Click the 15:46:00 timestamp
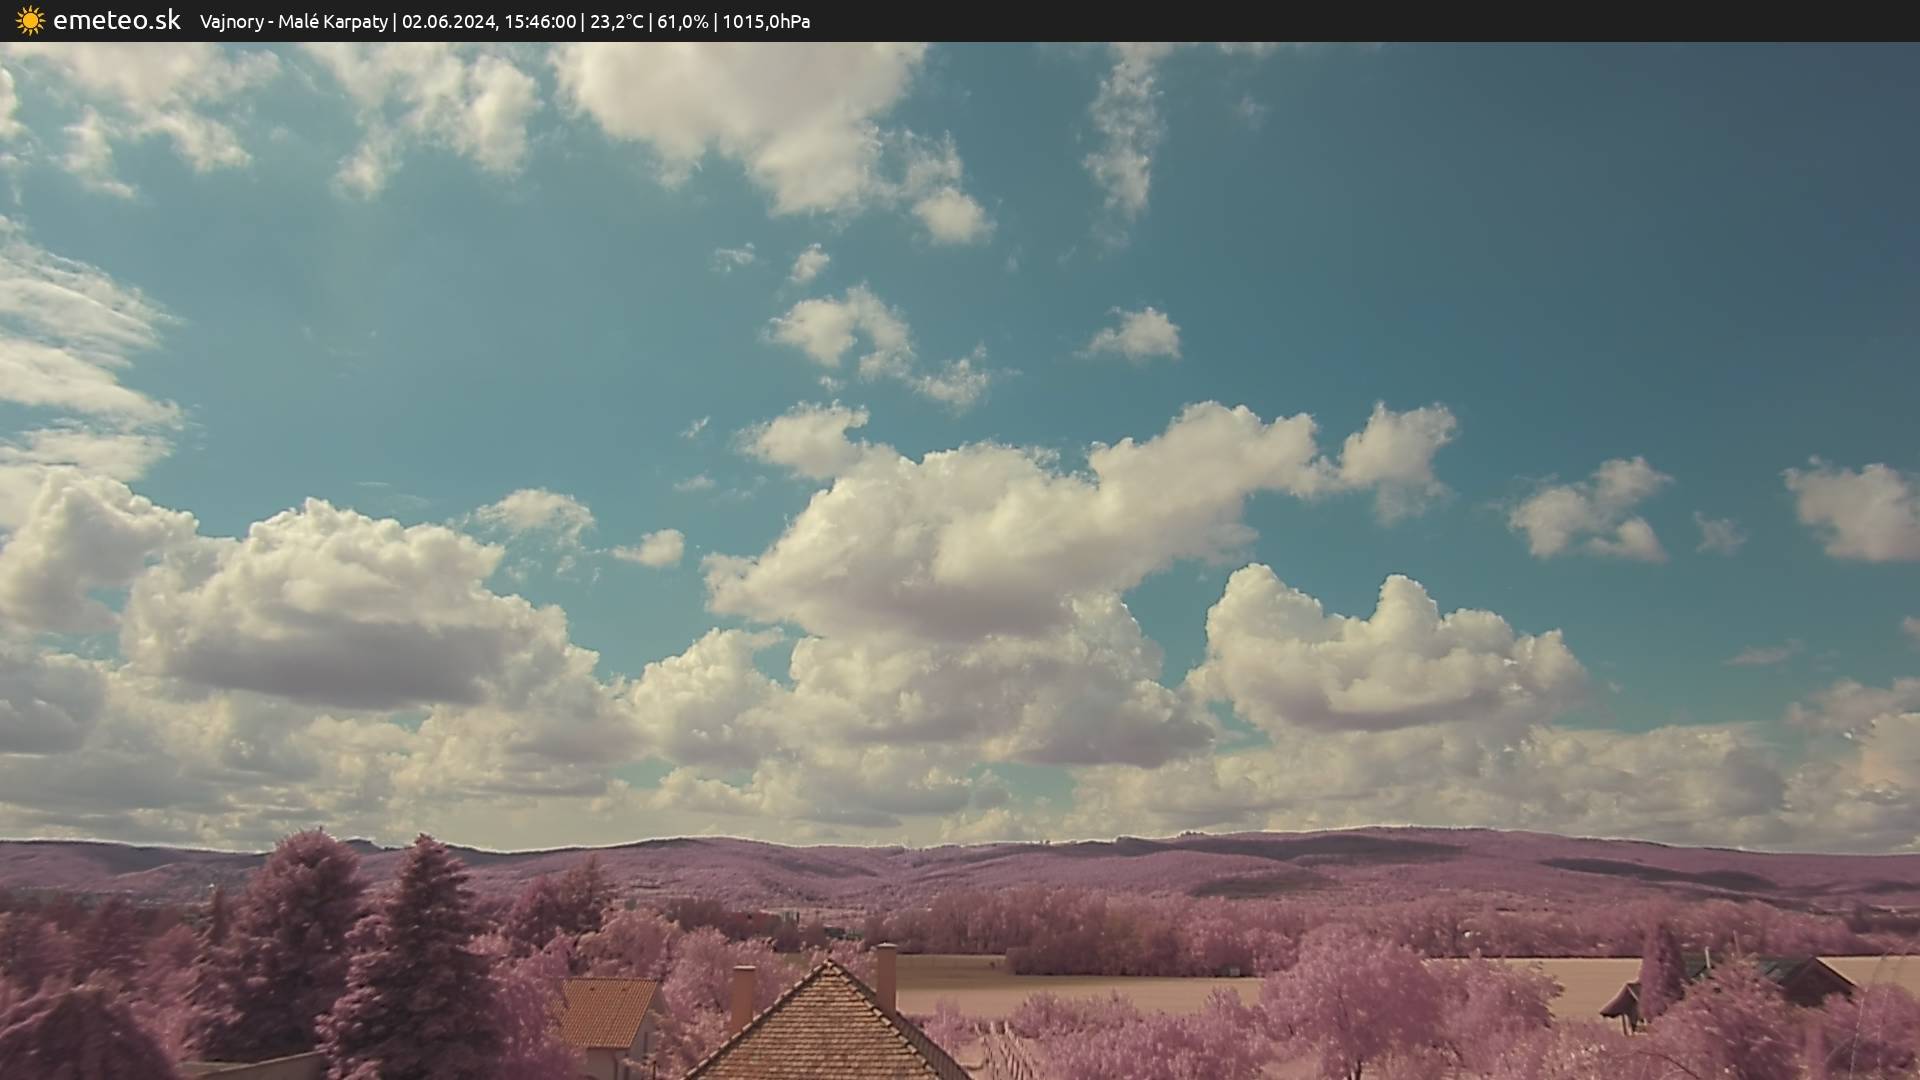The image size is (1920, 1080). click(540, 21)
